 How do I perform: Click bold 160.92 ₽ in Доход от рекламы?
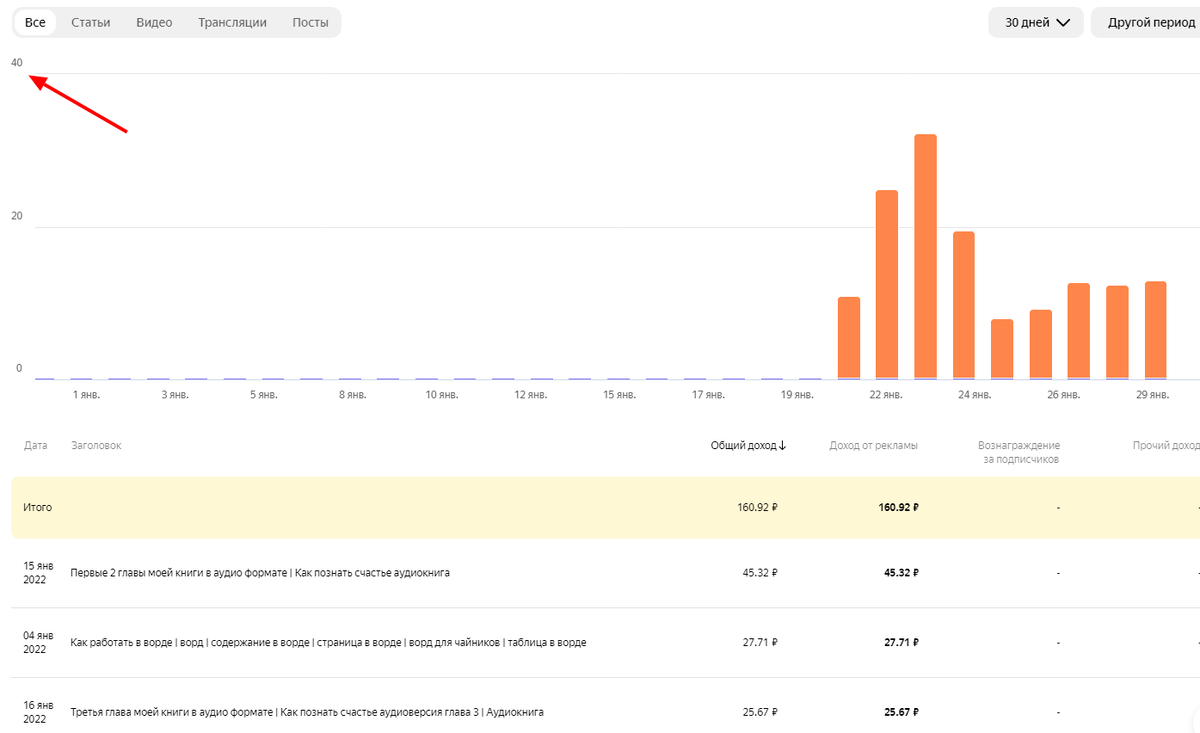(898, 508)
